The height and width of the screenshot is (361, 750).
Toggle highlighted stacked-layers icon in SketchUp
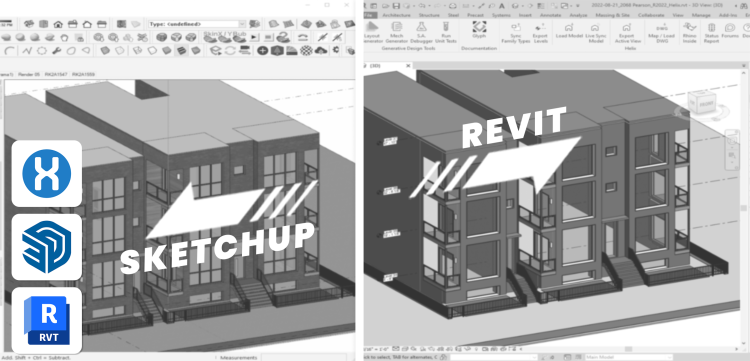pos(181,50)
